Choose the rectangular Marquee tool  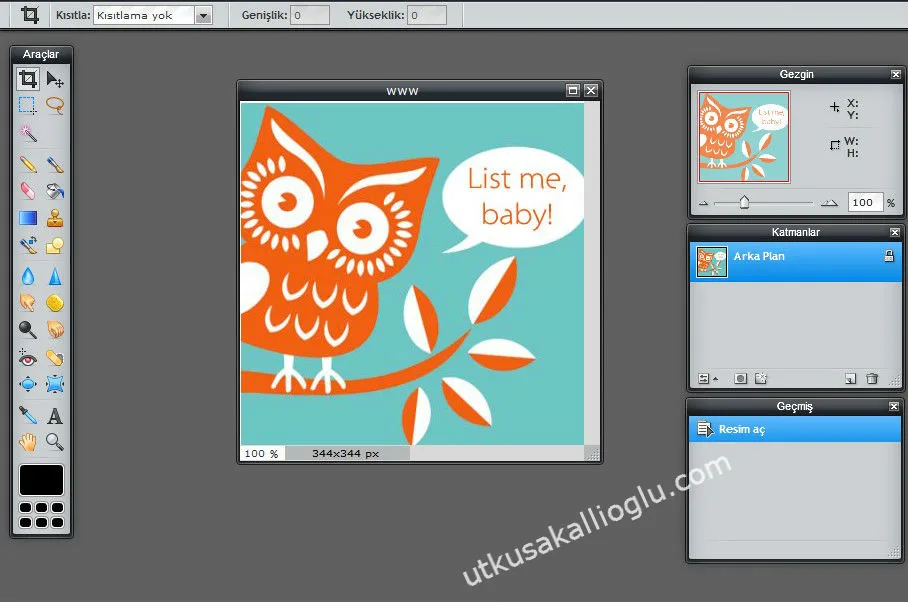tap(28, 105)
